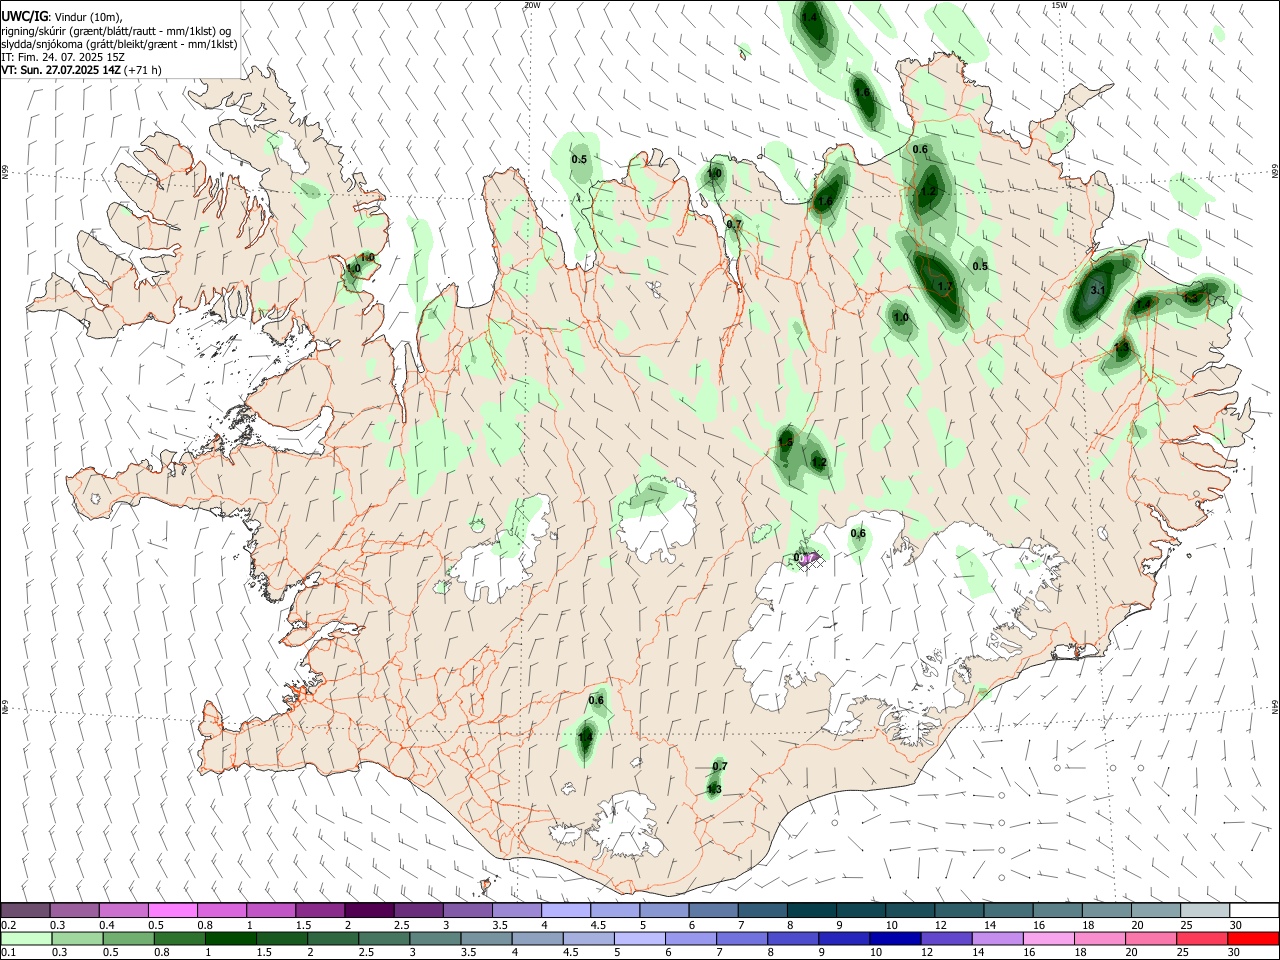Click the bright red 30 swatch in the rain legend
Screen dimensions: 1280x960
(x=1254, y=938)
